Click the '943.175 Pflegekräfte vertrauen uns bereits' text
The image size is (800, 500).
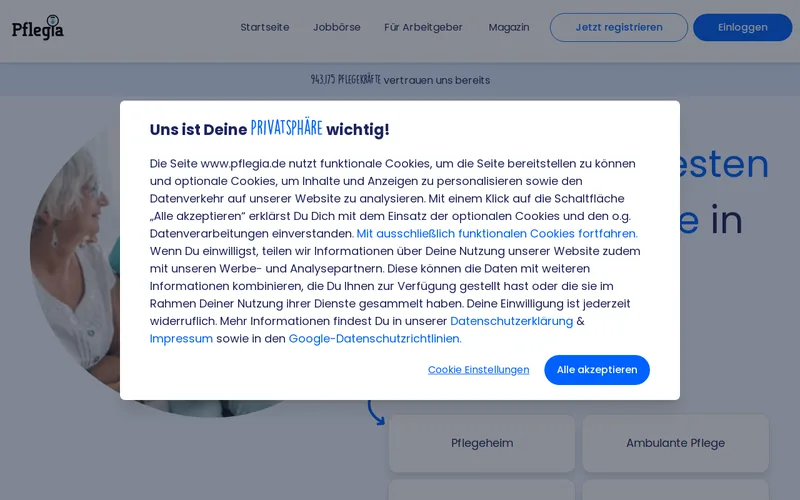coord(401,80)
